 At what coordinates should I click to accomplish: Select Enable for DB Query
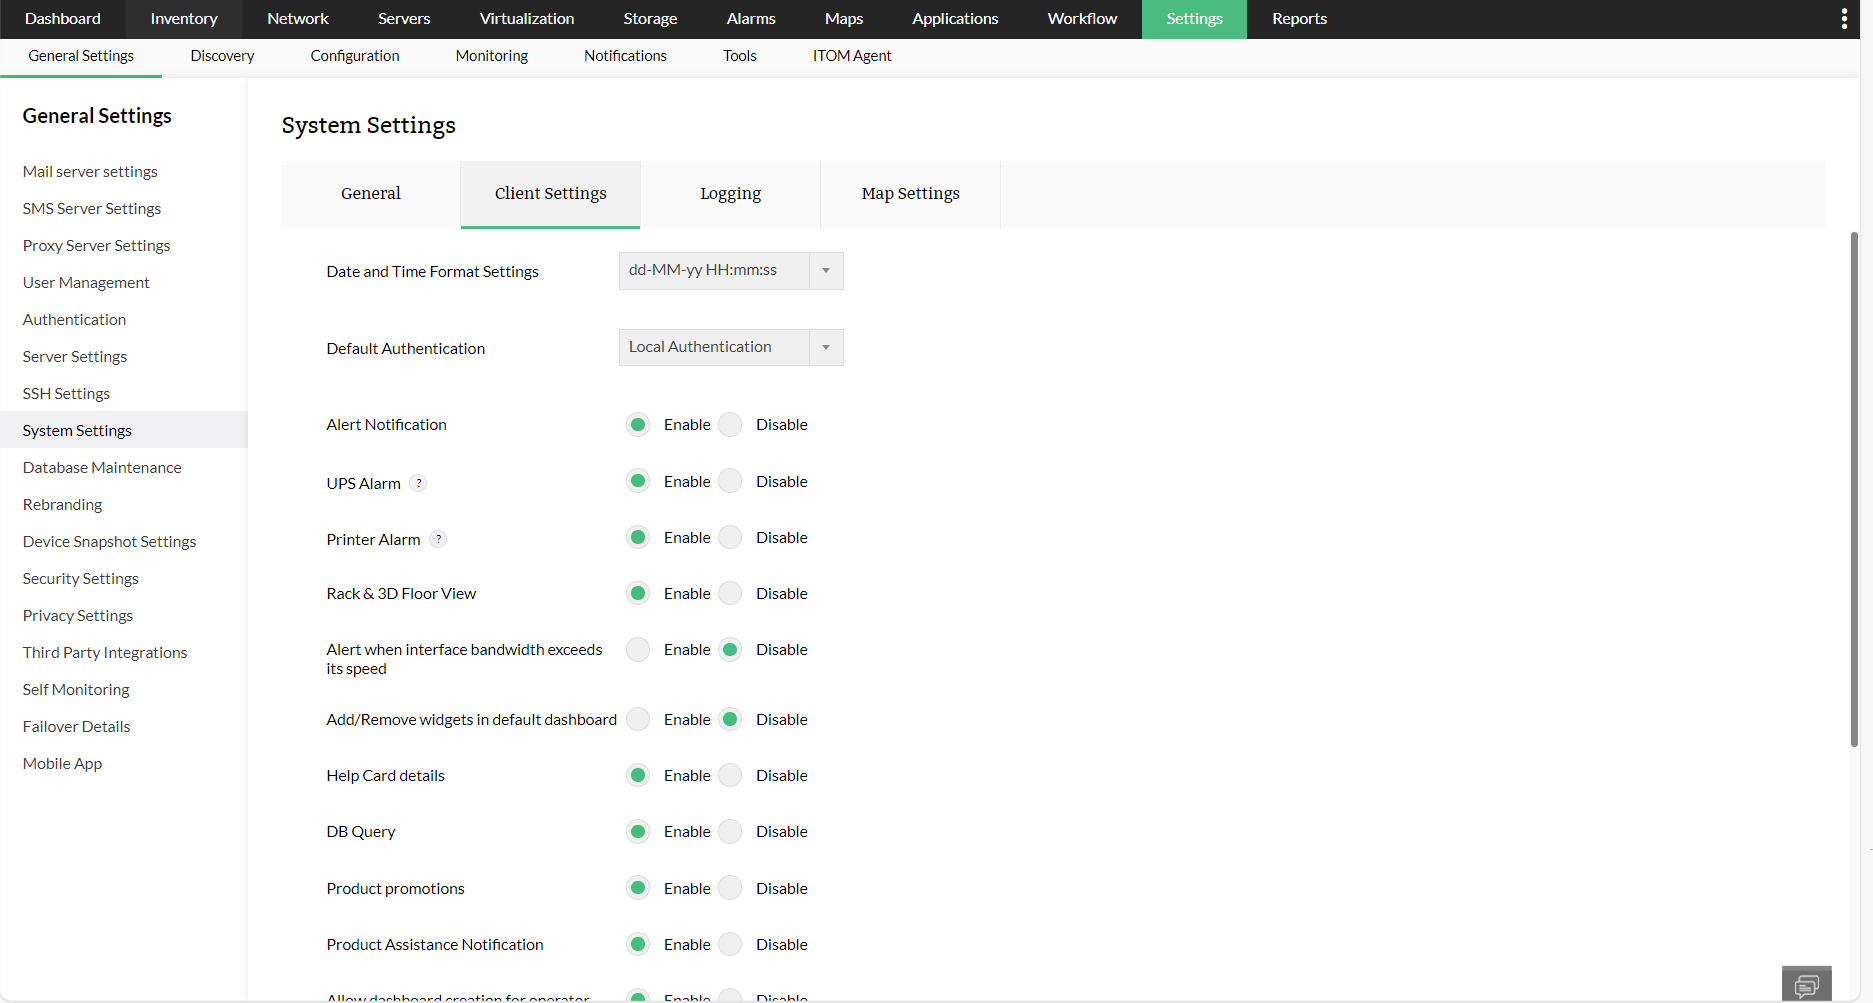tap(638, 831)
